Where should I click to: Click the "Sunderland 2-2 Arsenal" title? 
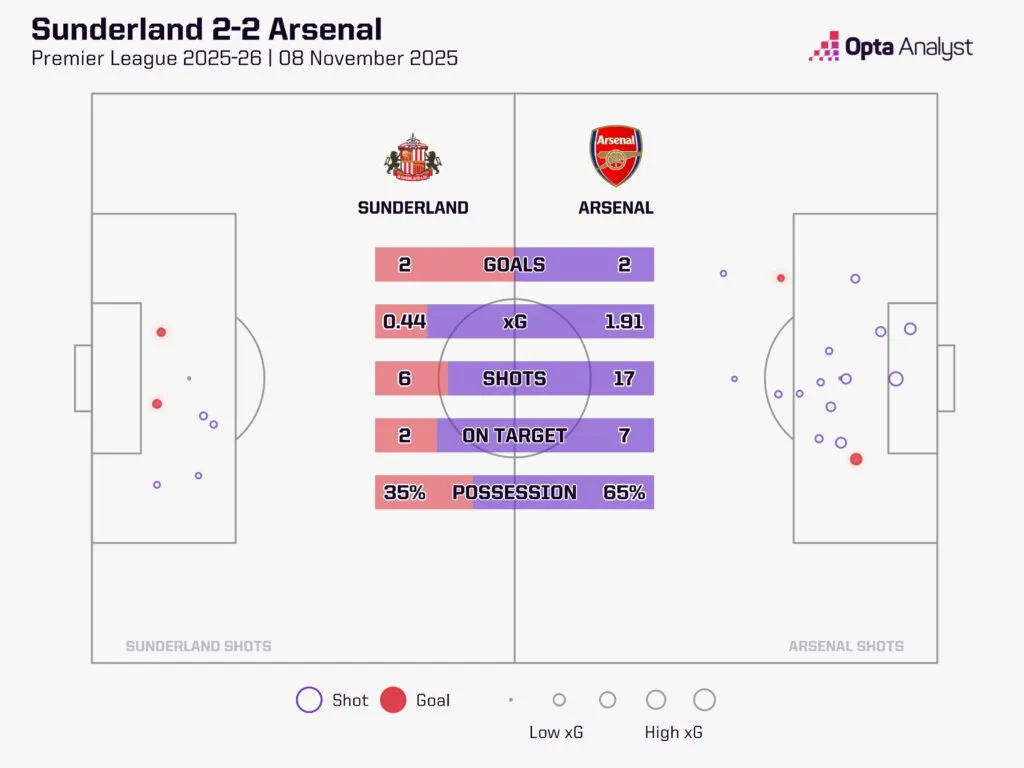[206, 28]
